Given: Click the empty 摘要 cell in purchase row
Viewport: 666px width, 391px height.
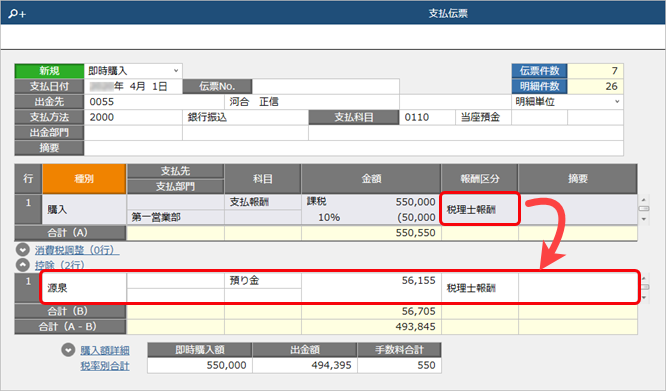Looking at the screenshot, I should (x=578, y=209).
